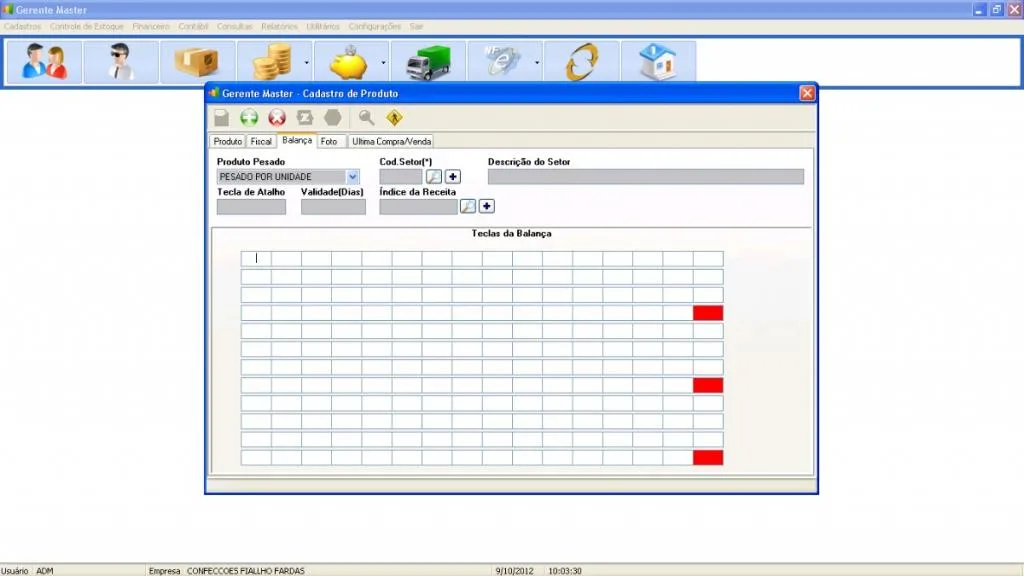Click the yellow diamond exit icon
The height and width of the screenshot is (576, 1024).
(x=394, y=118)
